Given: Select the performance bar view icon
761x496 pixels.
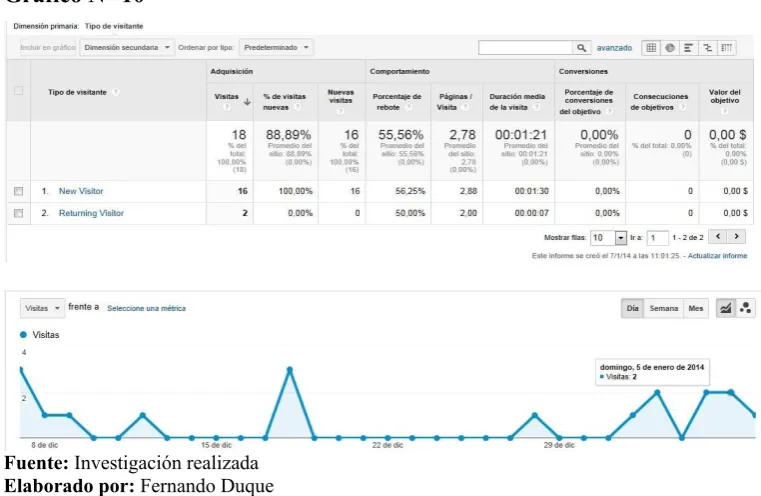Looking at the screenshot, I should [x=688, y=48].
